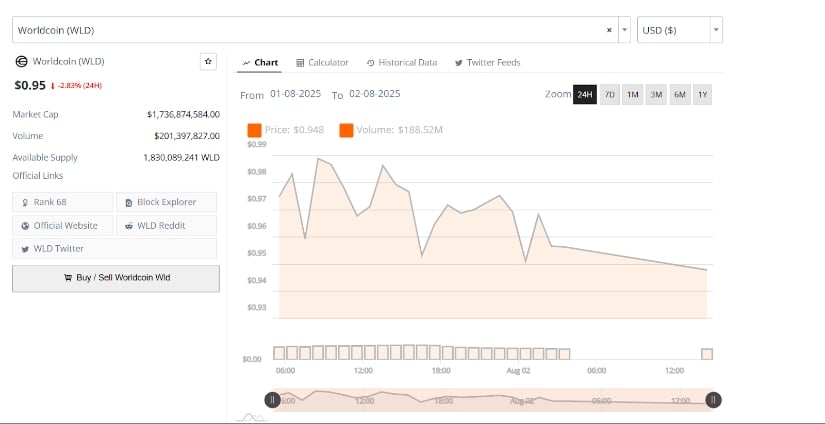The image size is (825, 424).
Task: Click the chart range slider's right handle
Action: click(x=713, y=400)
